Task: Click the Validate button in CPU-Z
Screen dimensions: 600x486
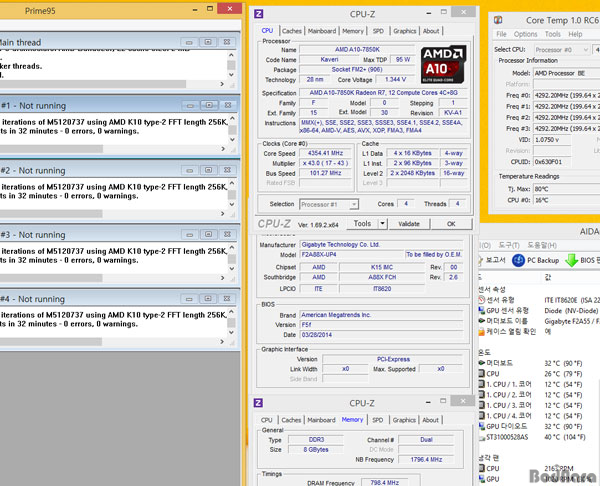Action: (x=409, y=224)
